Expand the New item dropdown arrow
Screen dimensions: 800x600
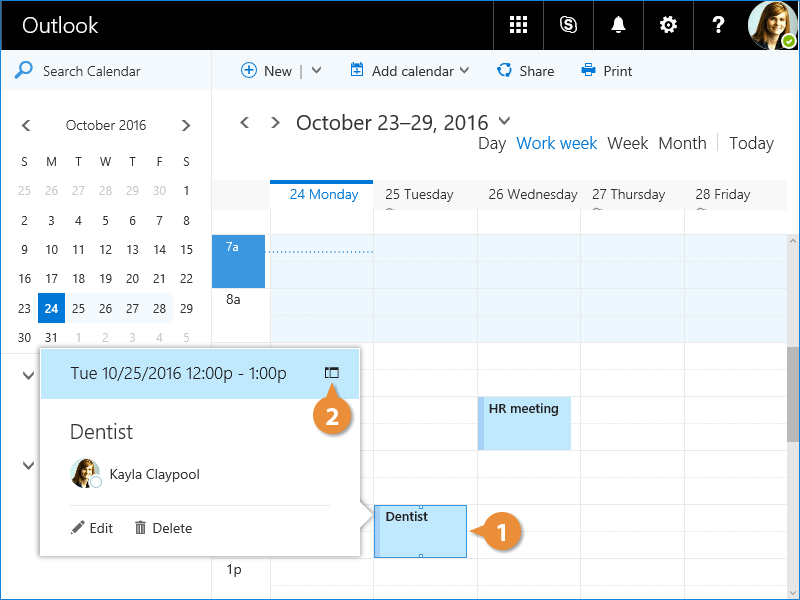[317, 71]
